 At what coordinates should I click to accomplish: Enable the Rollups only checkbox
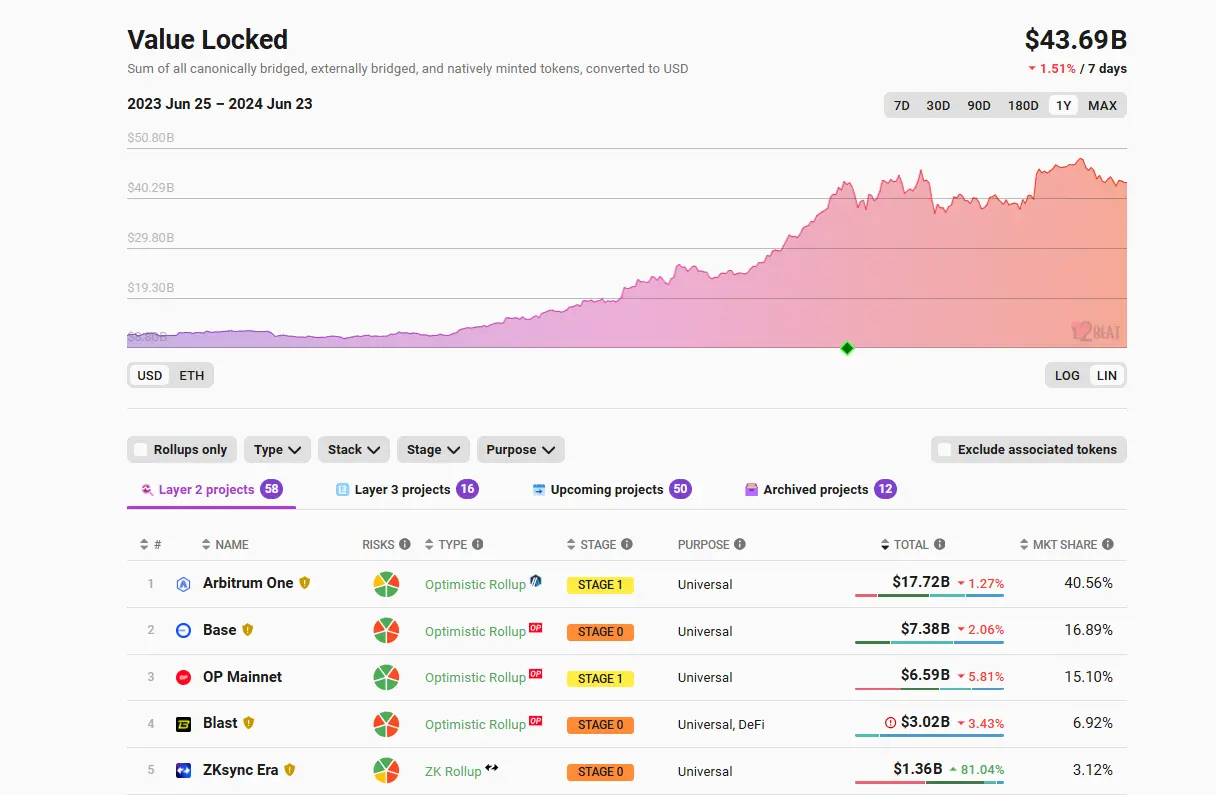[142, 450]
